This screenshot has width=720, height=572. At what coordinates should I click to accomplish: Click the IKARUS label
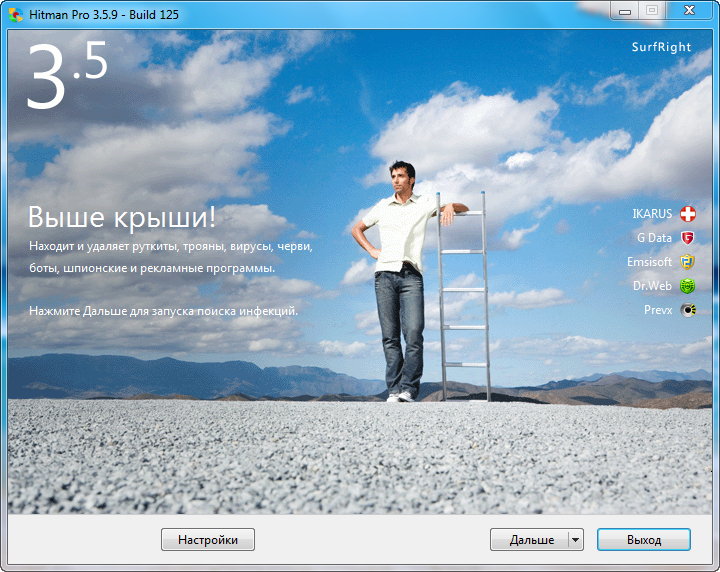pyautogui.click(x=652, y=214)
